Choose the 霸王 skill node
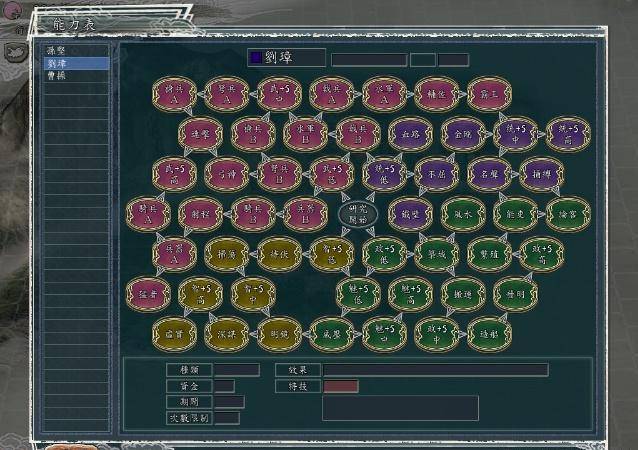This screenshot has width=638, height=450. coord(489,94)
